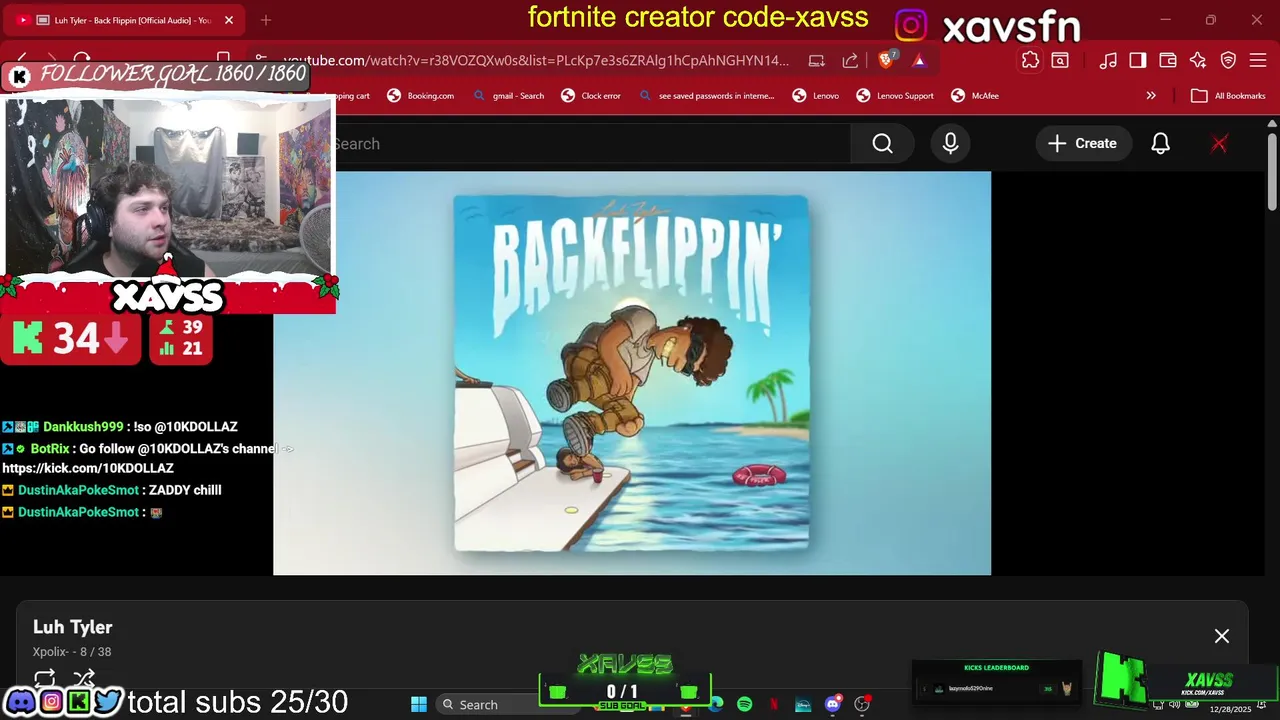Open Microsoft Edge from the taskbar
This screenshot has height=720, width=1280.
point(716,704)
